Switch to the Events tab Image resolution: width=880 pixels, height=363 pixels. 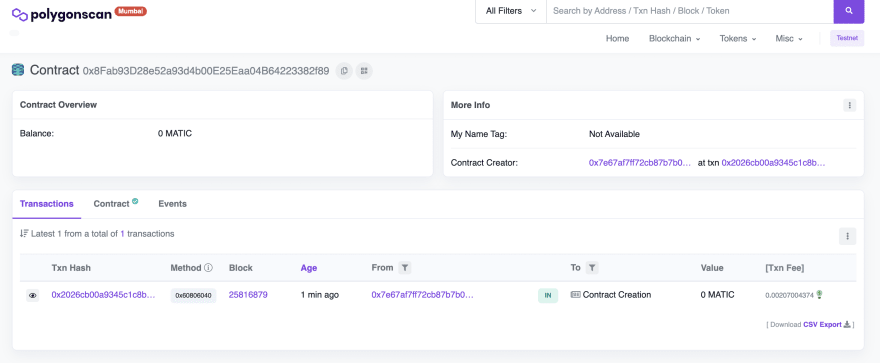pos(172,204)
